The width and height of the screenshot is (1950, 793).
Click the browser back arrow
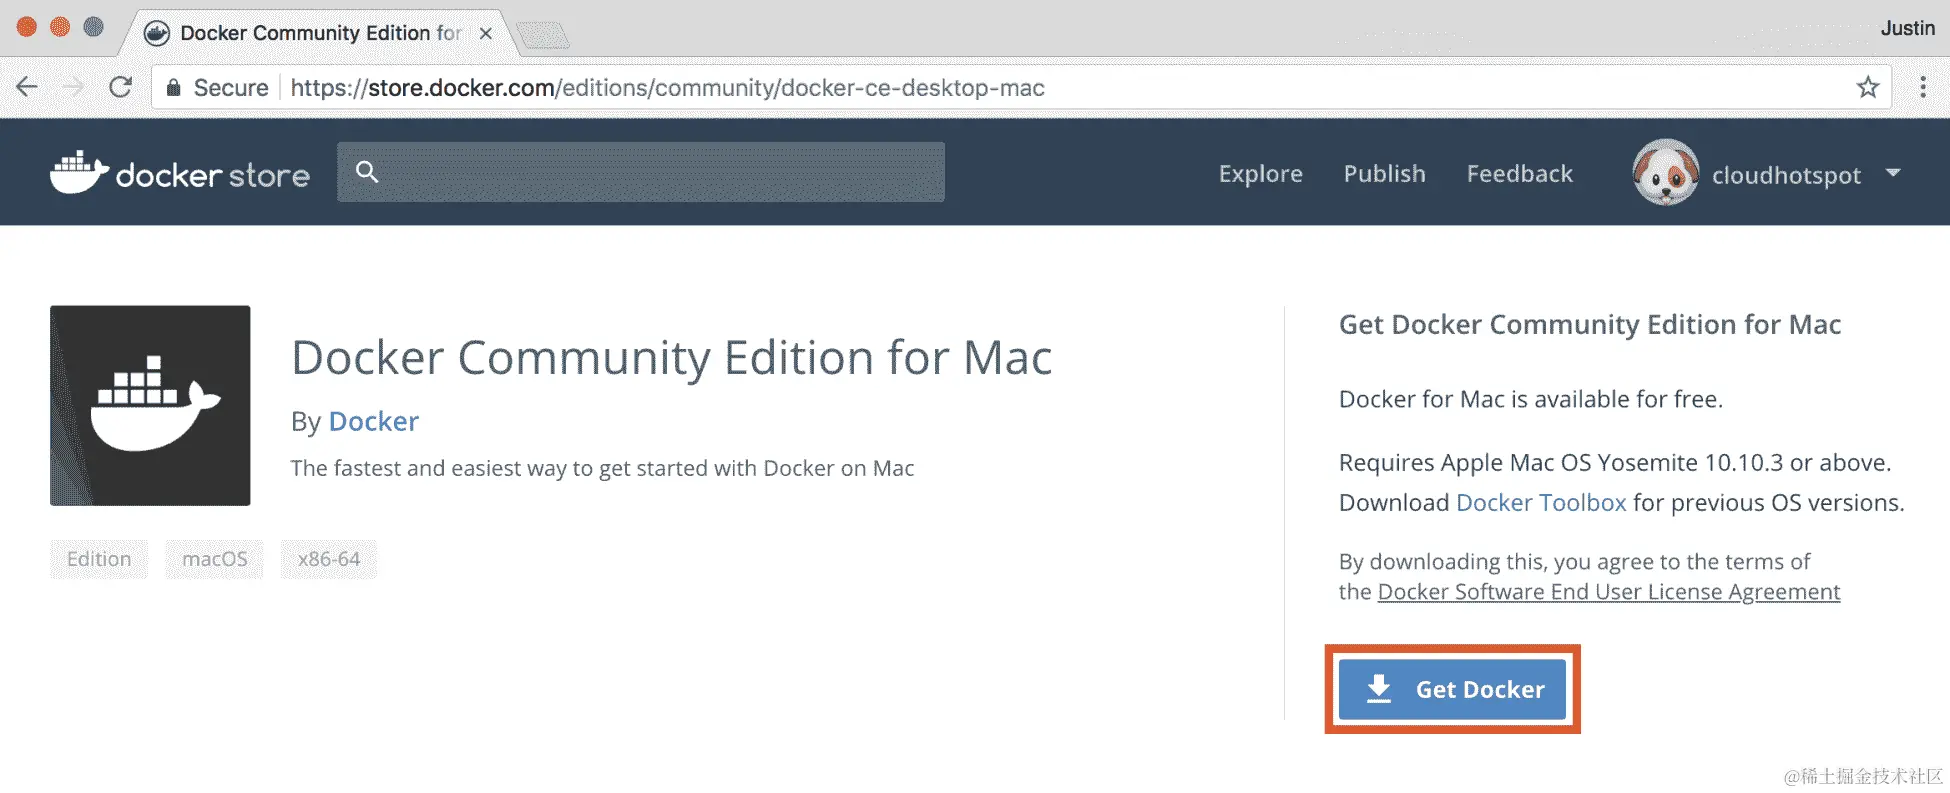pyautogui.click(x=27, y=87)
